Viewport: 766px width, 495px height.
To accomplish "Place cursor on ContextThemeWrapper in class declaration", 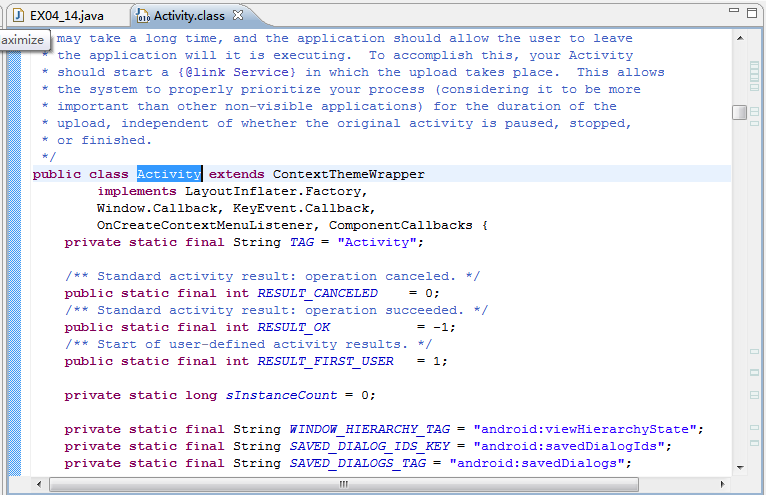I will click(348, 174).
